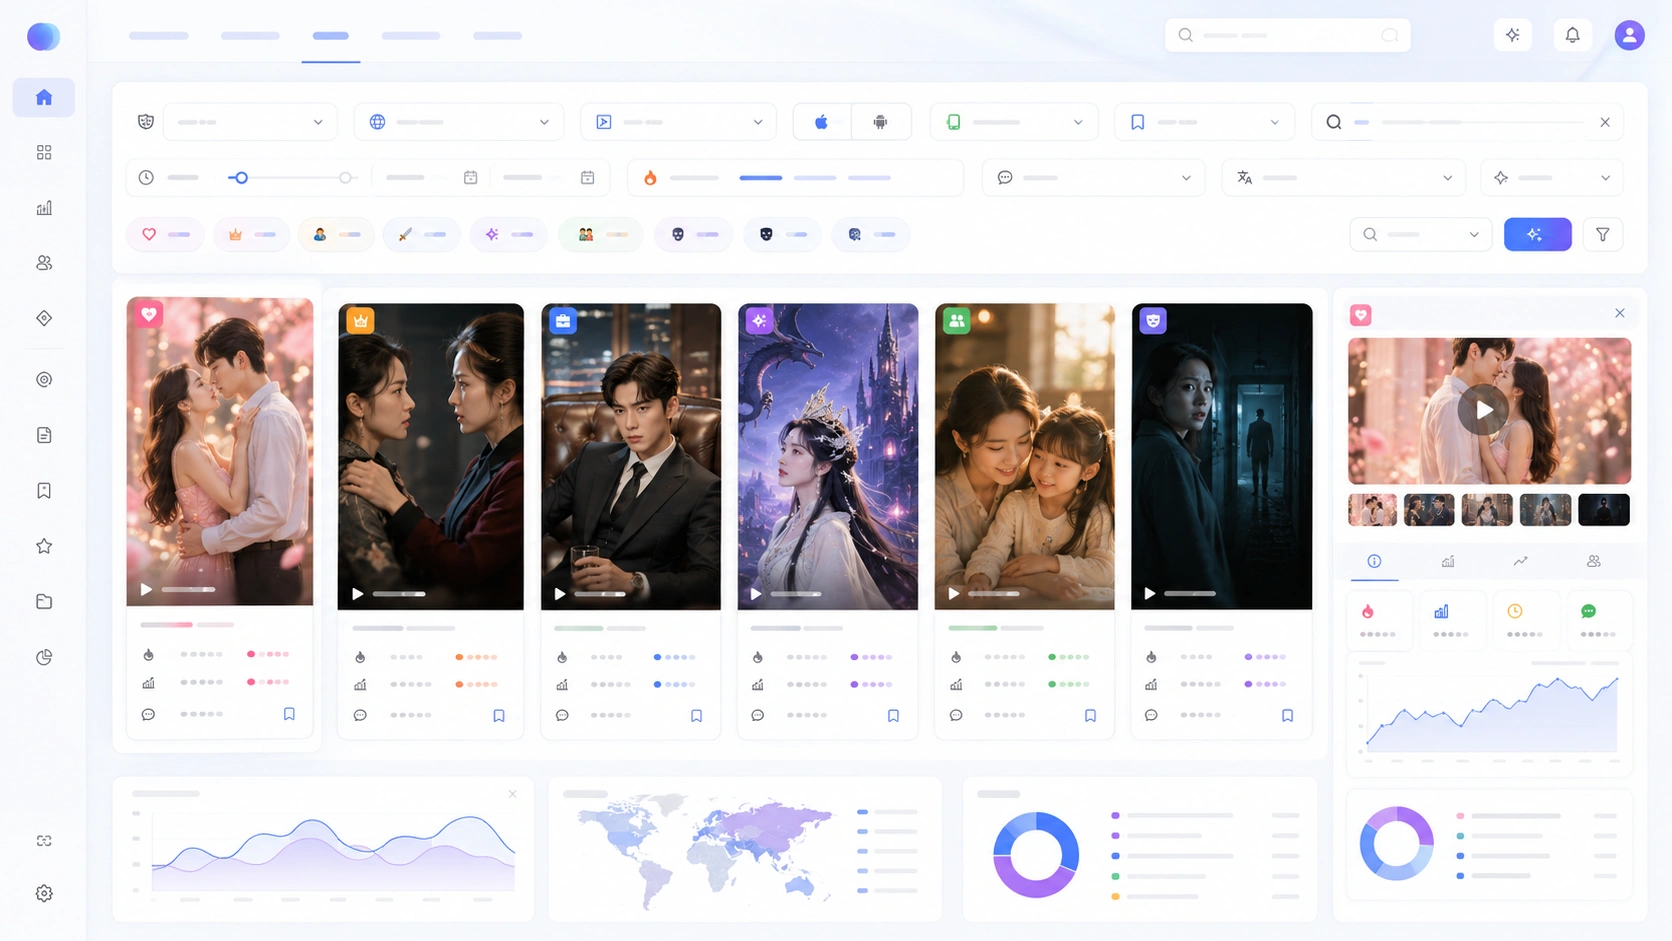Expand the globe region dropdown

458,122
